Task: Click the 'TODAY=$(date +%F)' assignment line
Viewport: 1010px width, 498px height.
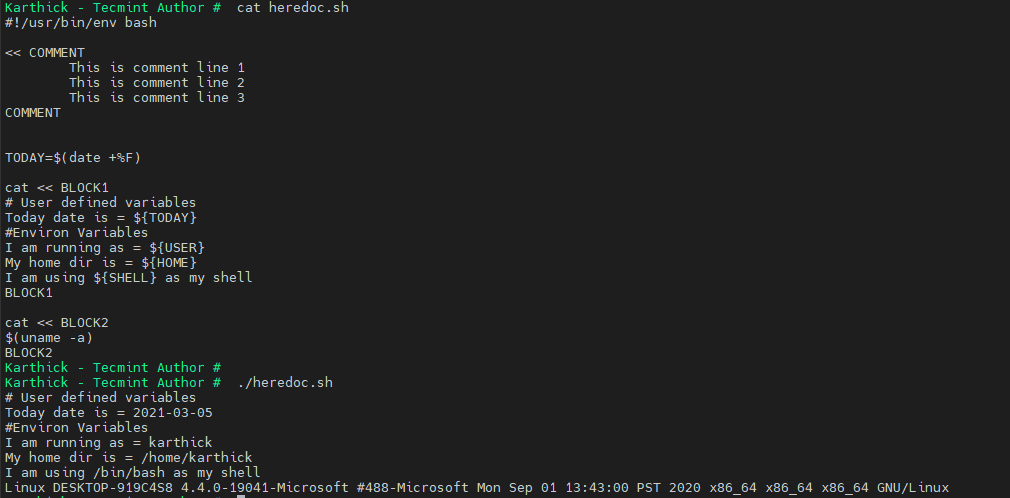Action: tap(76, 157)
